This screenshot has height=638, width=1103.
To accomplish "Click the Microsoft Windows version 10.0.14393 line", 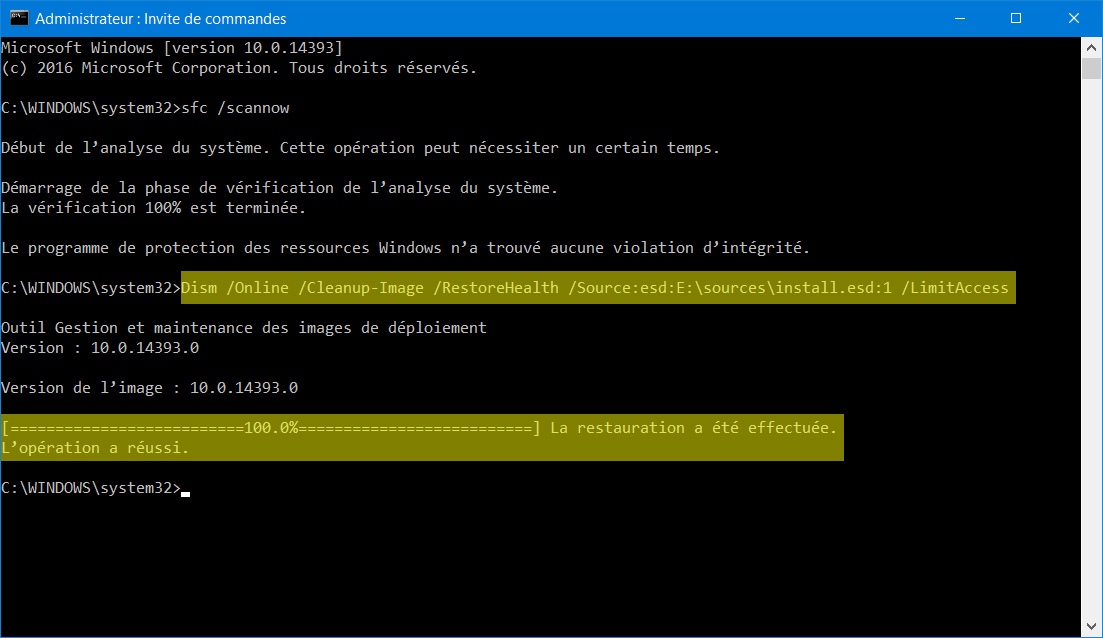I will click(172, 48).
